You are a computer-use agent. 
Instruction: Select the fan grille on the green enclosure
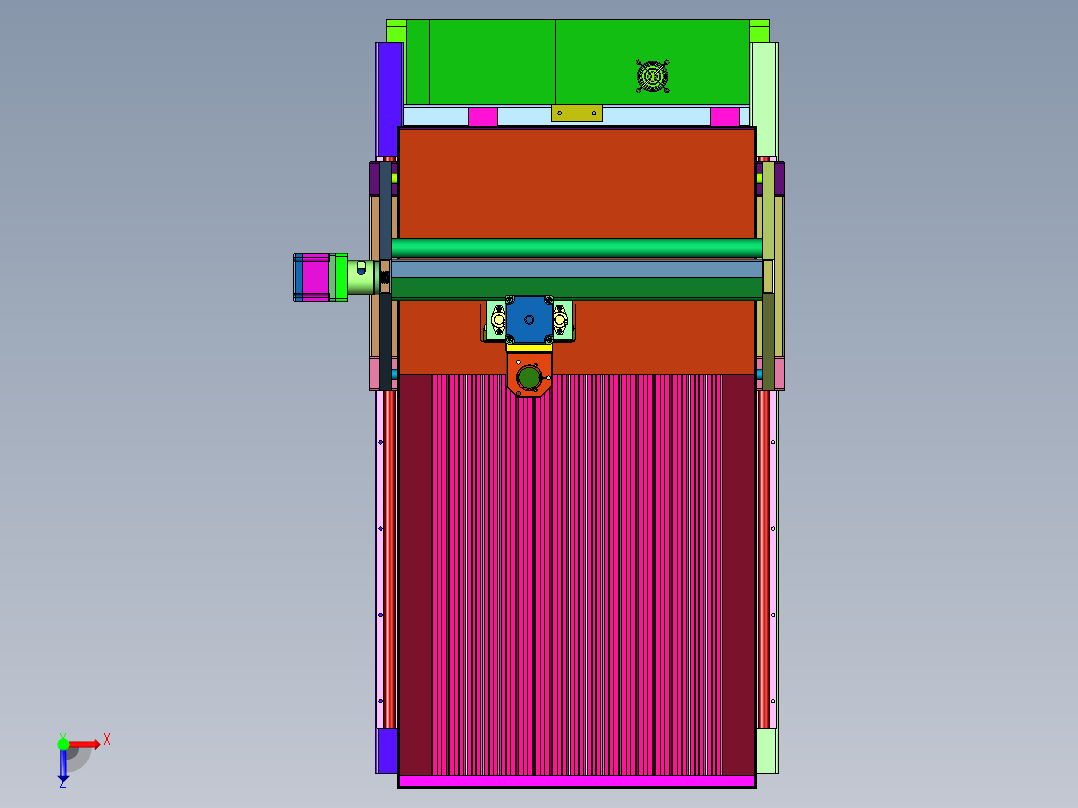652,76
